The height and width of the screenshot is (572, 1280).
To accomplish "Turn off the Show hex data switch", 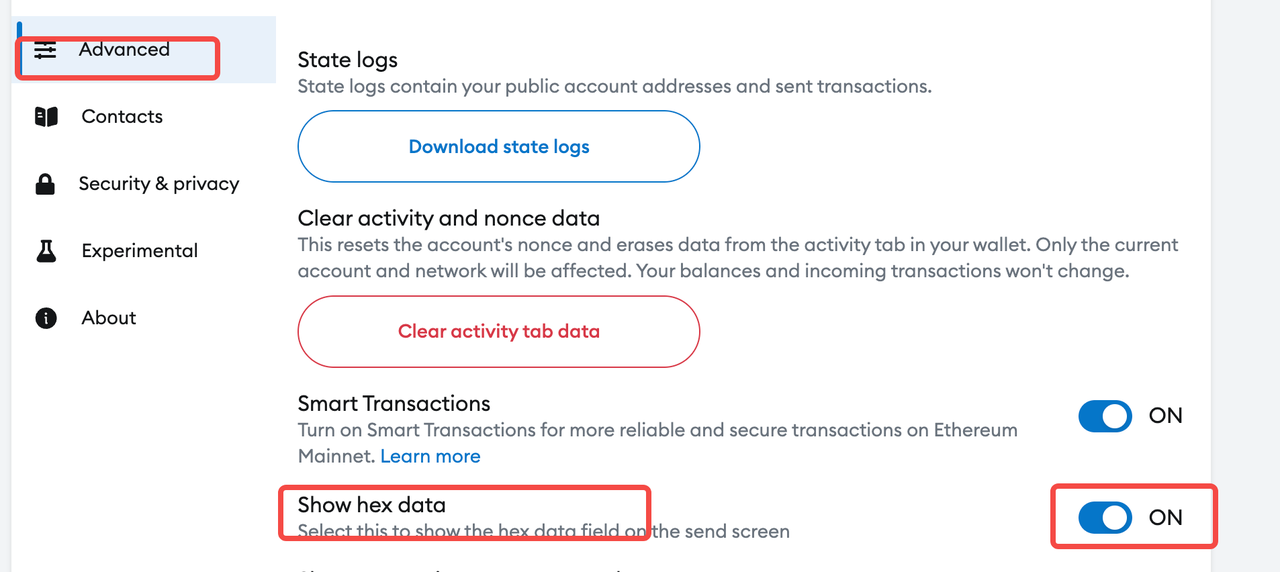I will point(1105,517).
